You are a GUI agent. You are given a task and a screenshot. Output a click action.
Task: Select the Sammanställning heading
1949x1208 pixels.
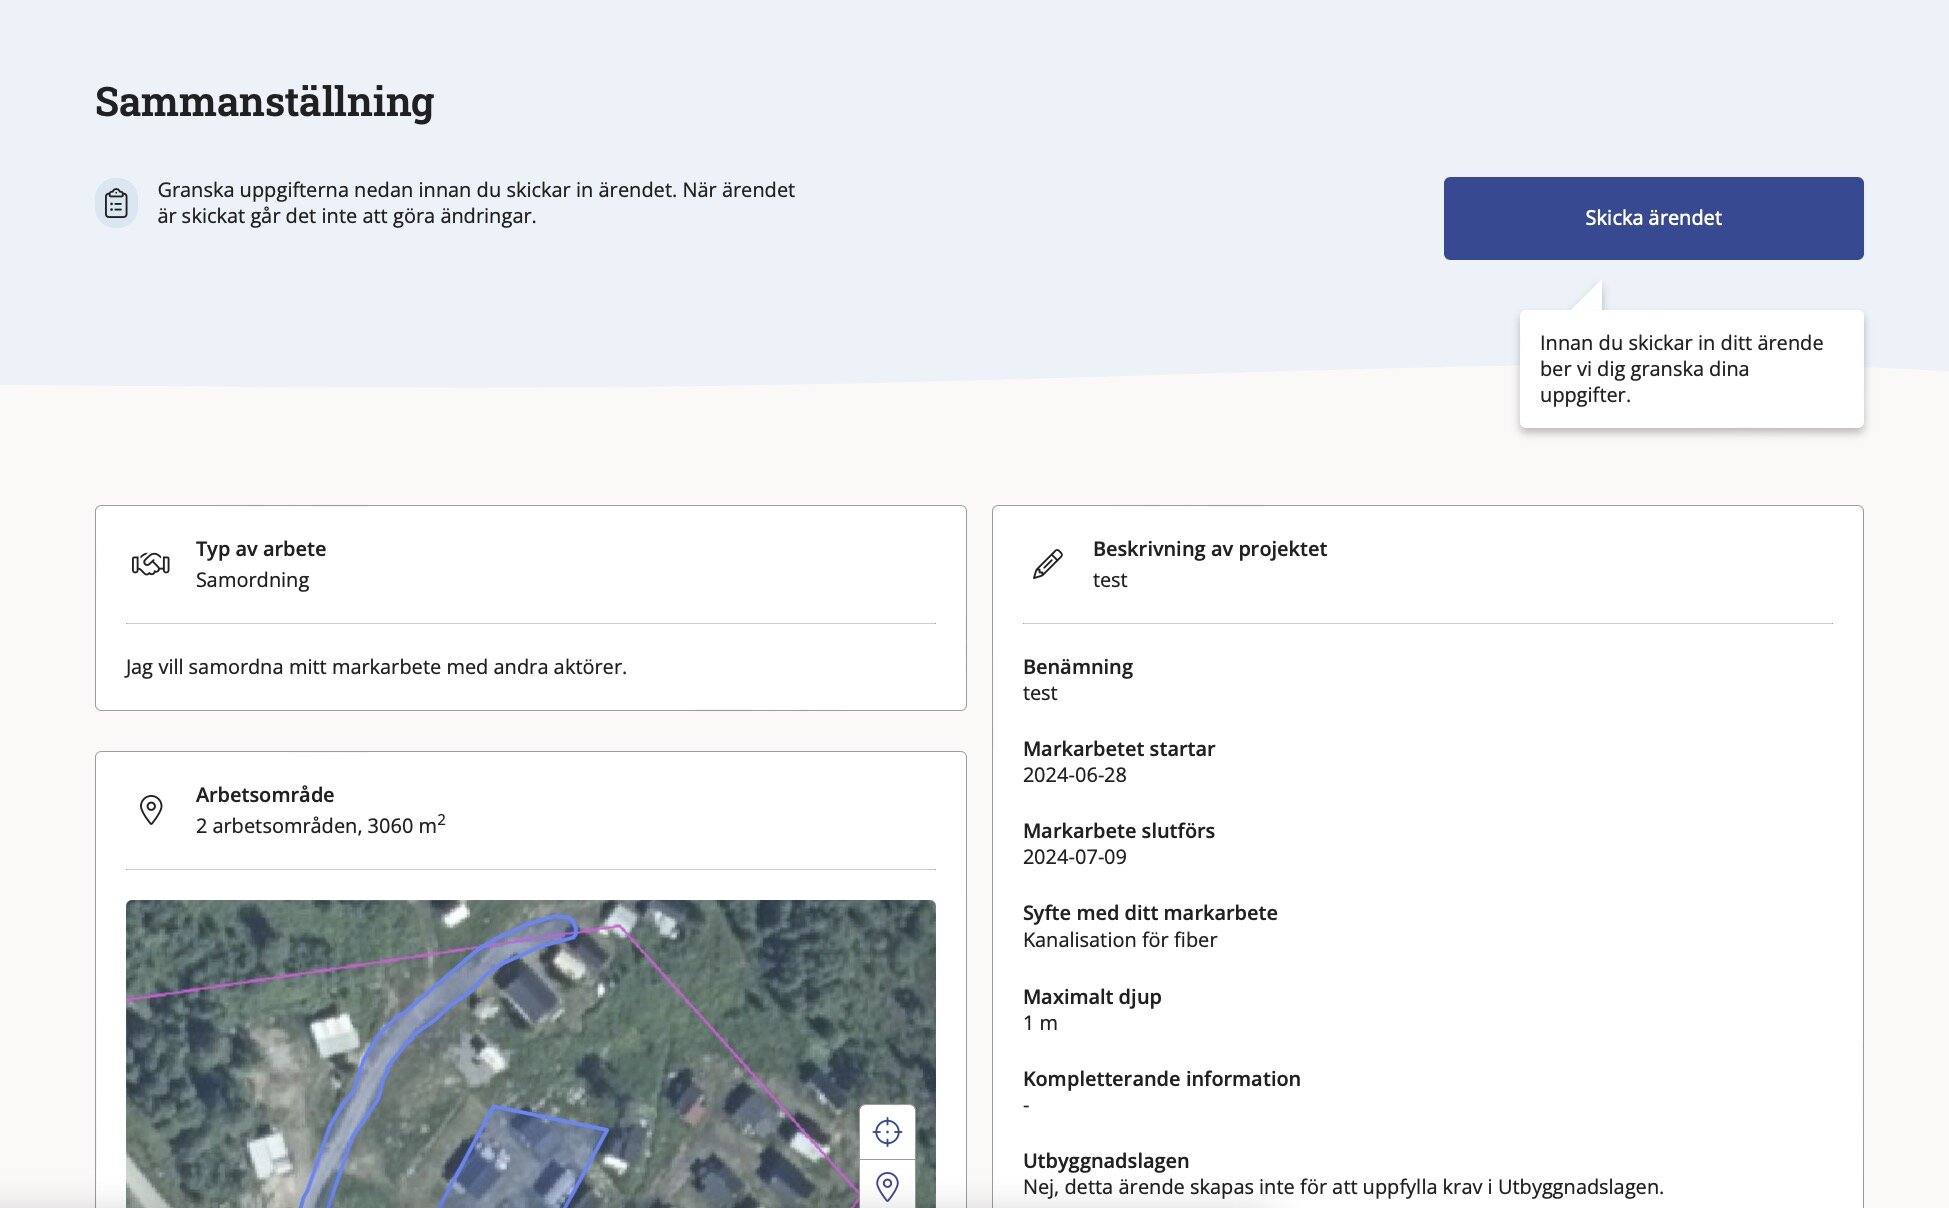tap(265, 102)
